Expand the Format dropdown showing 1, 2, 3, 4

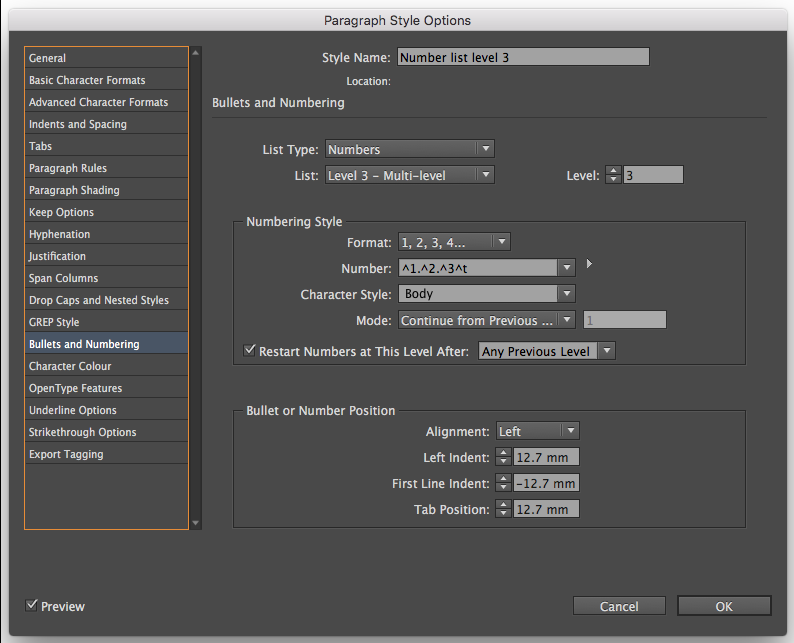coord(454,241)
